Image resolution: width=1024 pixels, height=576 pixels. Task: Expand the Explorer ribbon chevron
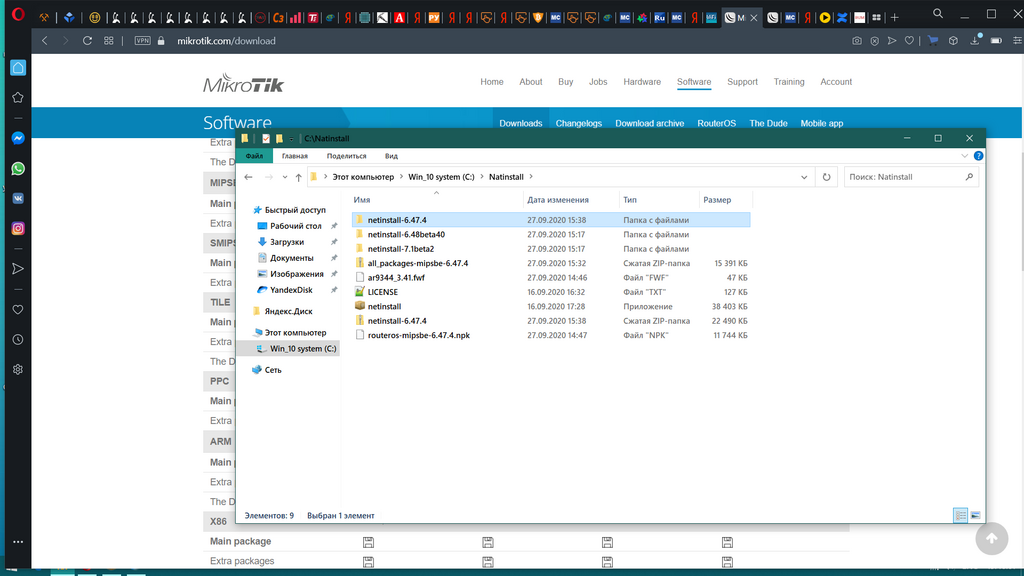coord(965,156)
